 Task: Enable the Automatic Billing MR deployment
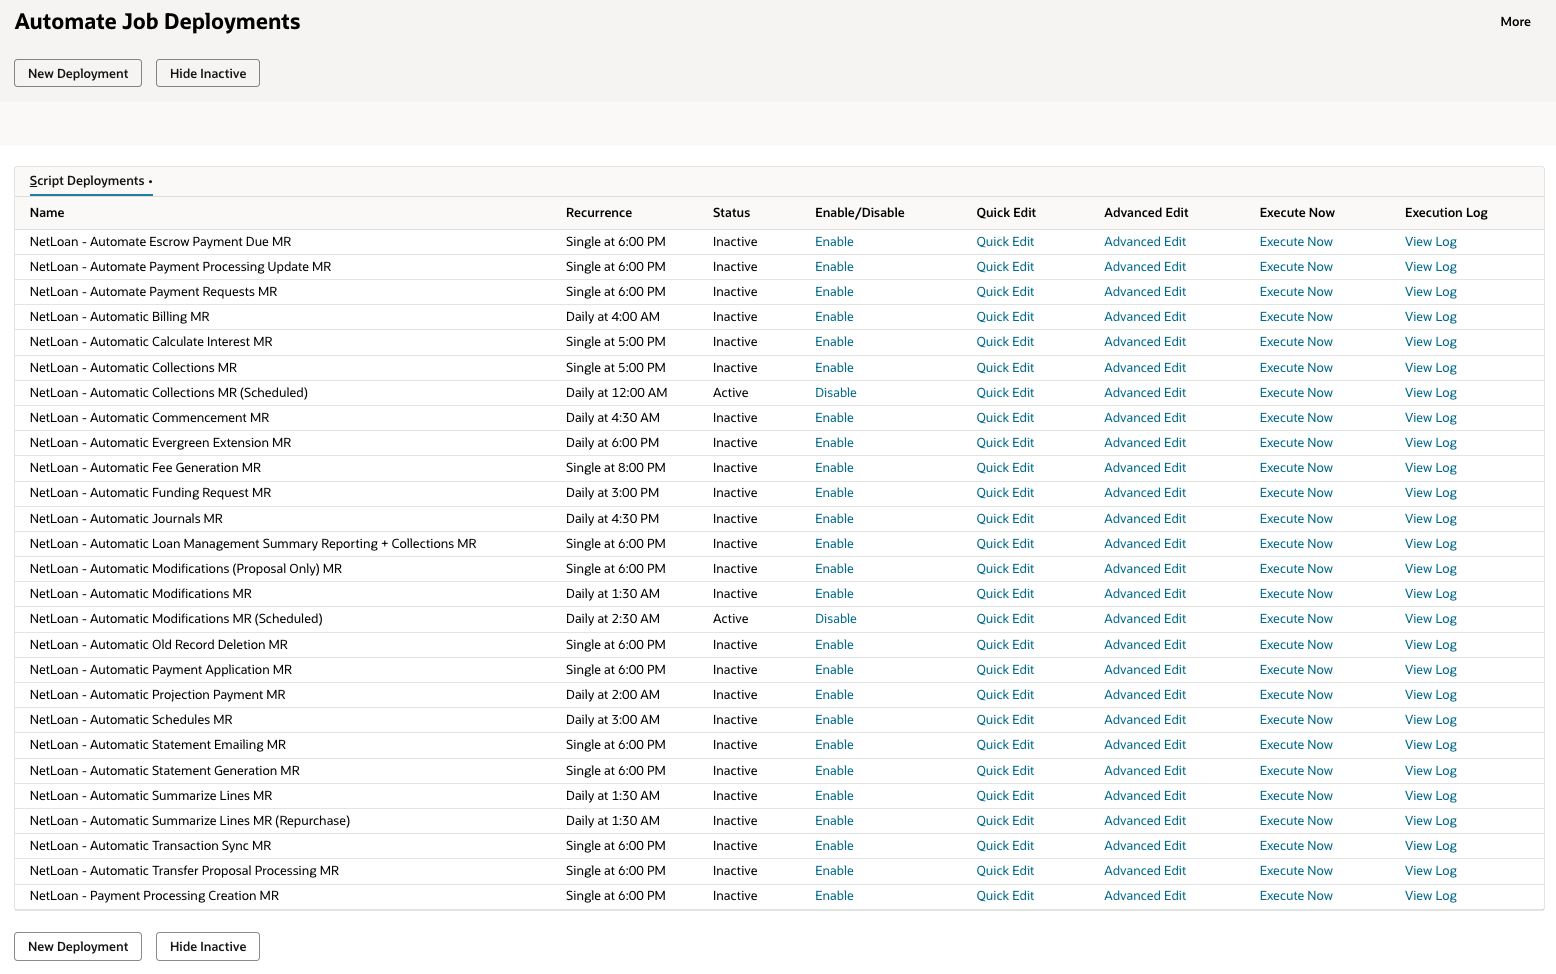tap(834, 317)
